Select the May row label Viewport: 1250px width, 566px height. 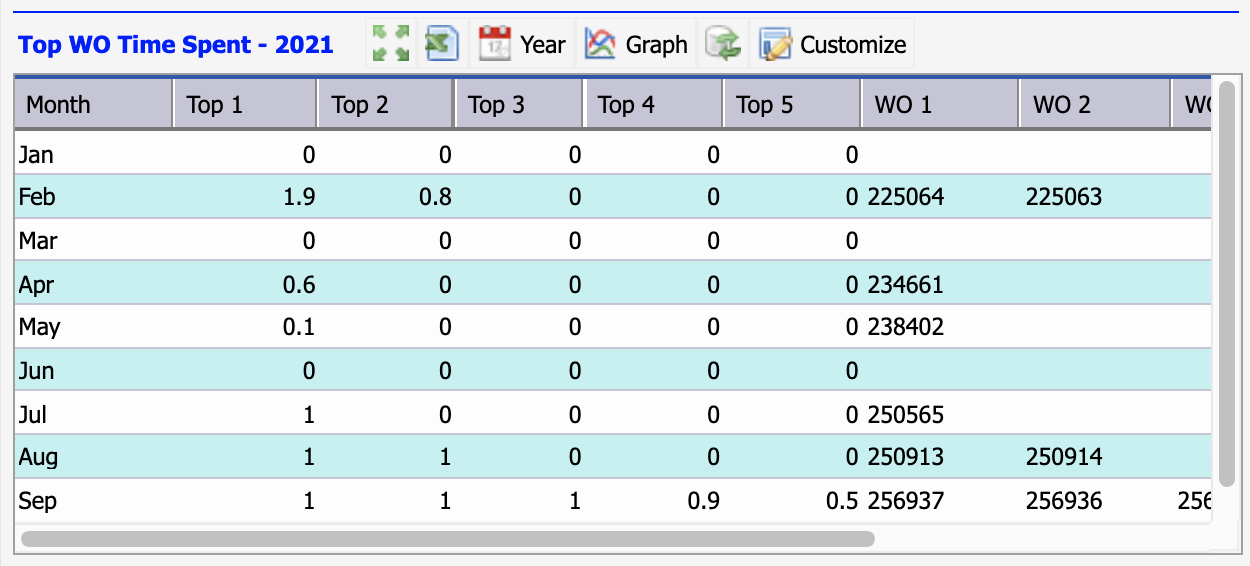[x=39, y=328]
